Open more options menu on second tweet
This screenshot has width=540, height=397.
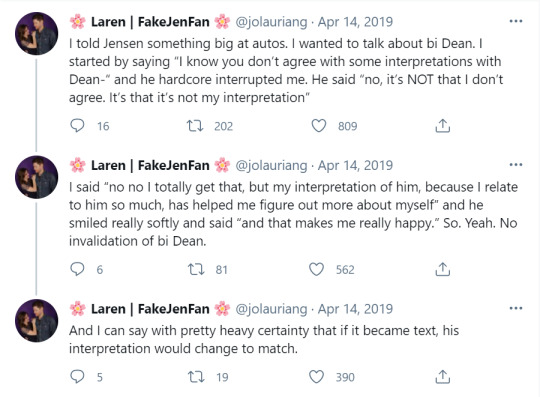(516, 165)
